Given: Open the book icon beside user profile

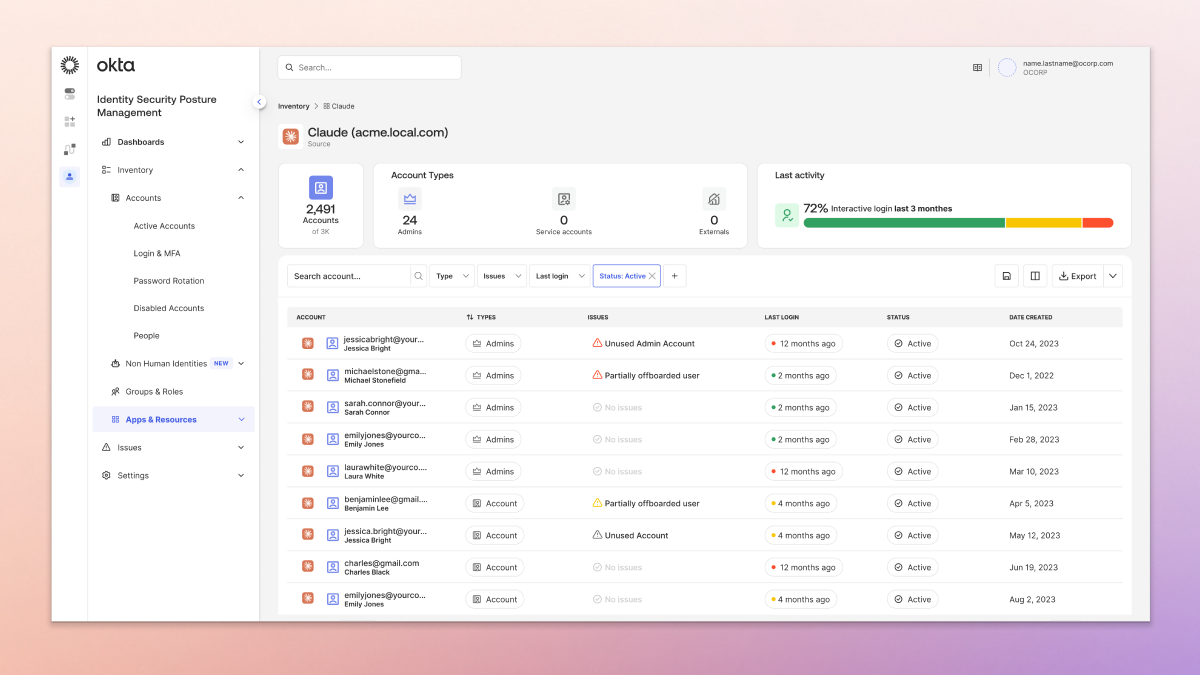Looking at the screenshot, I should point(977,68).
